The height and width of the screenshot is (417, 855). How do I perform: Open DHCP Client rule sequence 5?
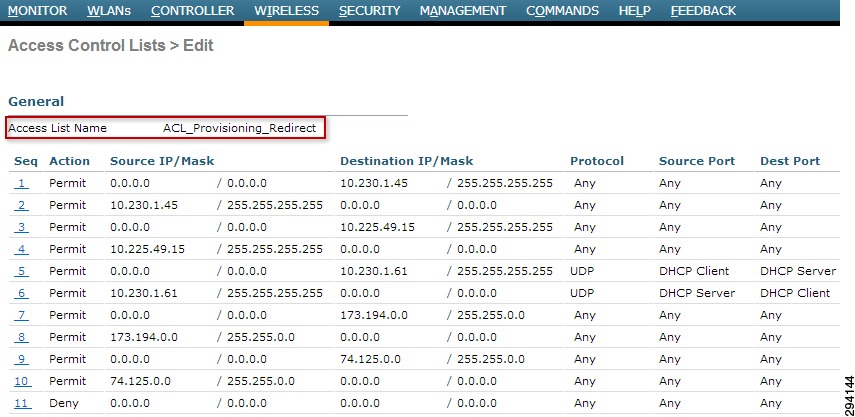point(21,271)
